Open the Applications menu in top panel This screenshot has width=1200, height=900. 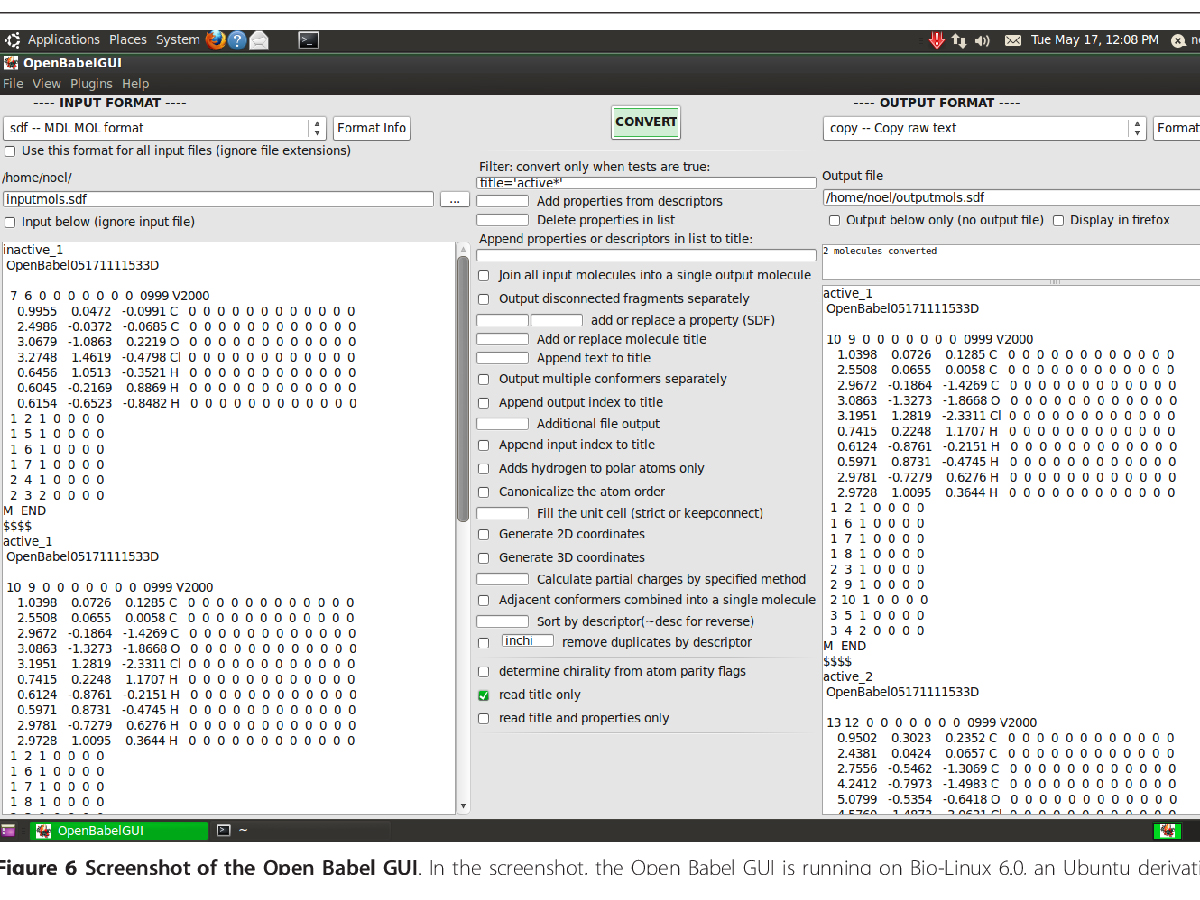tap(63, 40)
